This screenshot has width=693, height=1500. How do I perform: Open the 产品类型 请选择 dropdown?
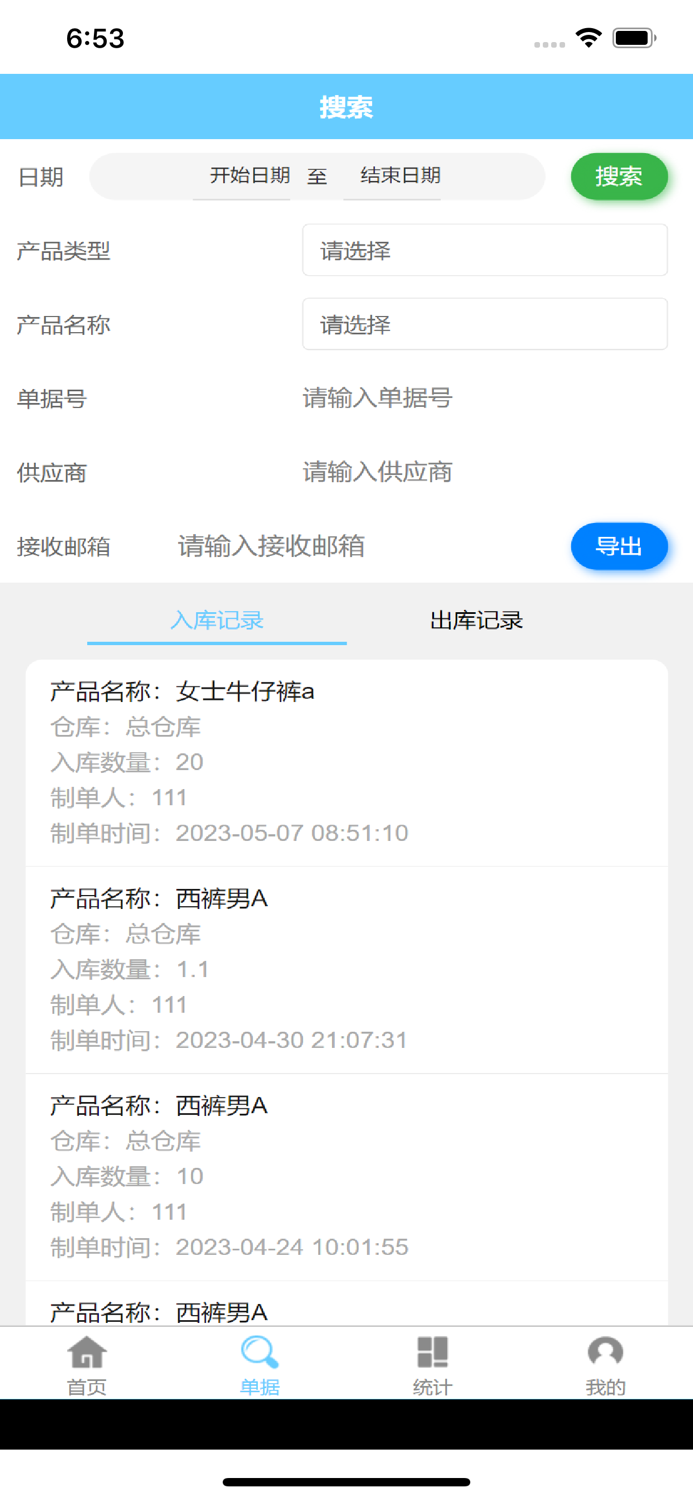[x=485, y=250]
